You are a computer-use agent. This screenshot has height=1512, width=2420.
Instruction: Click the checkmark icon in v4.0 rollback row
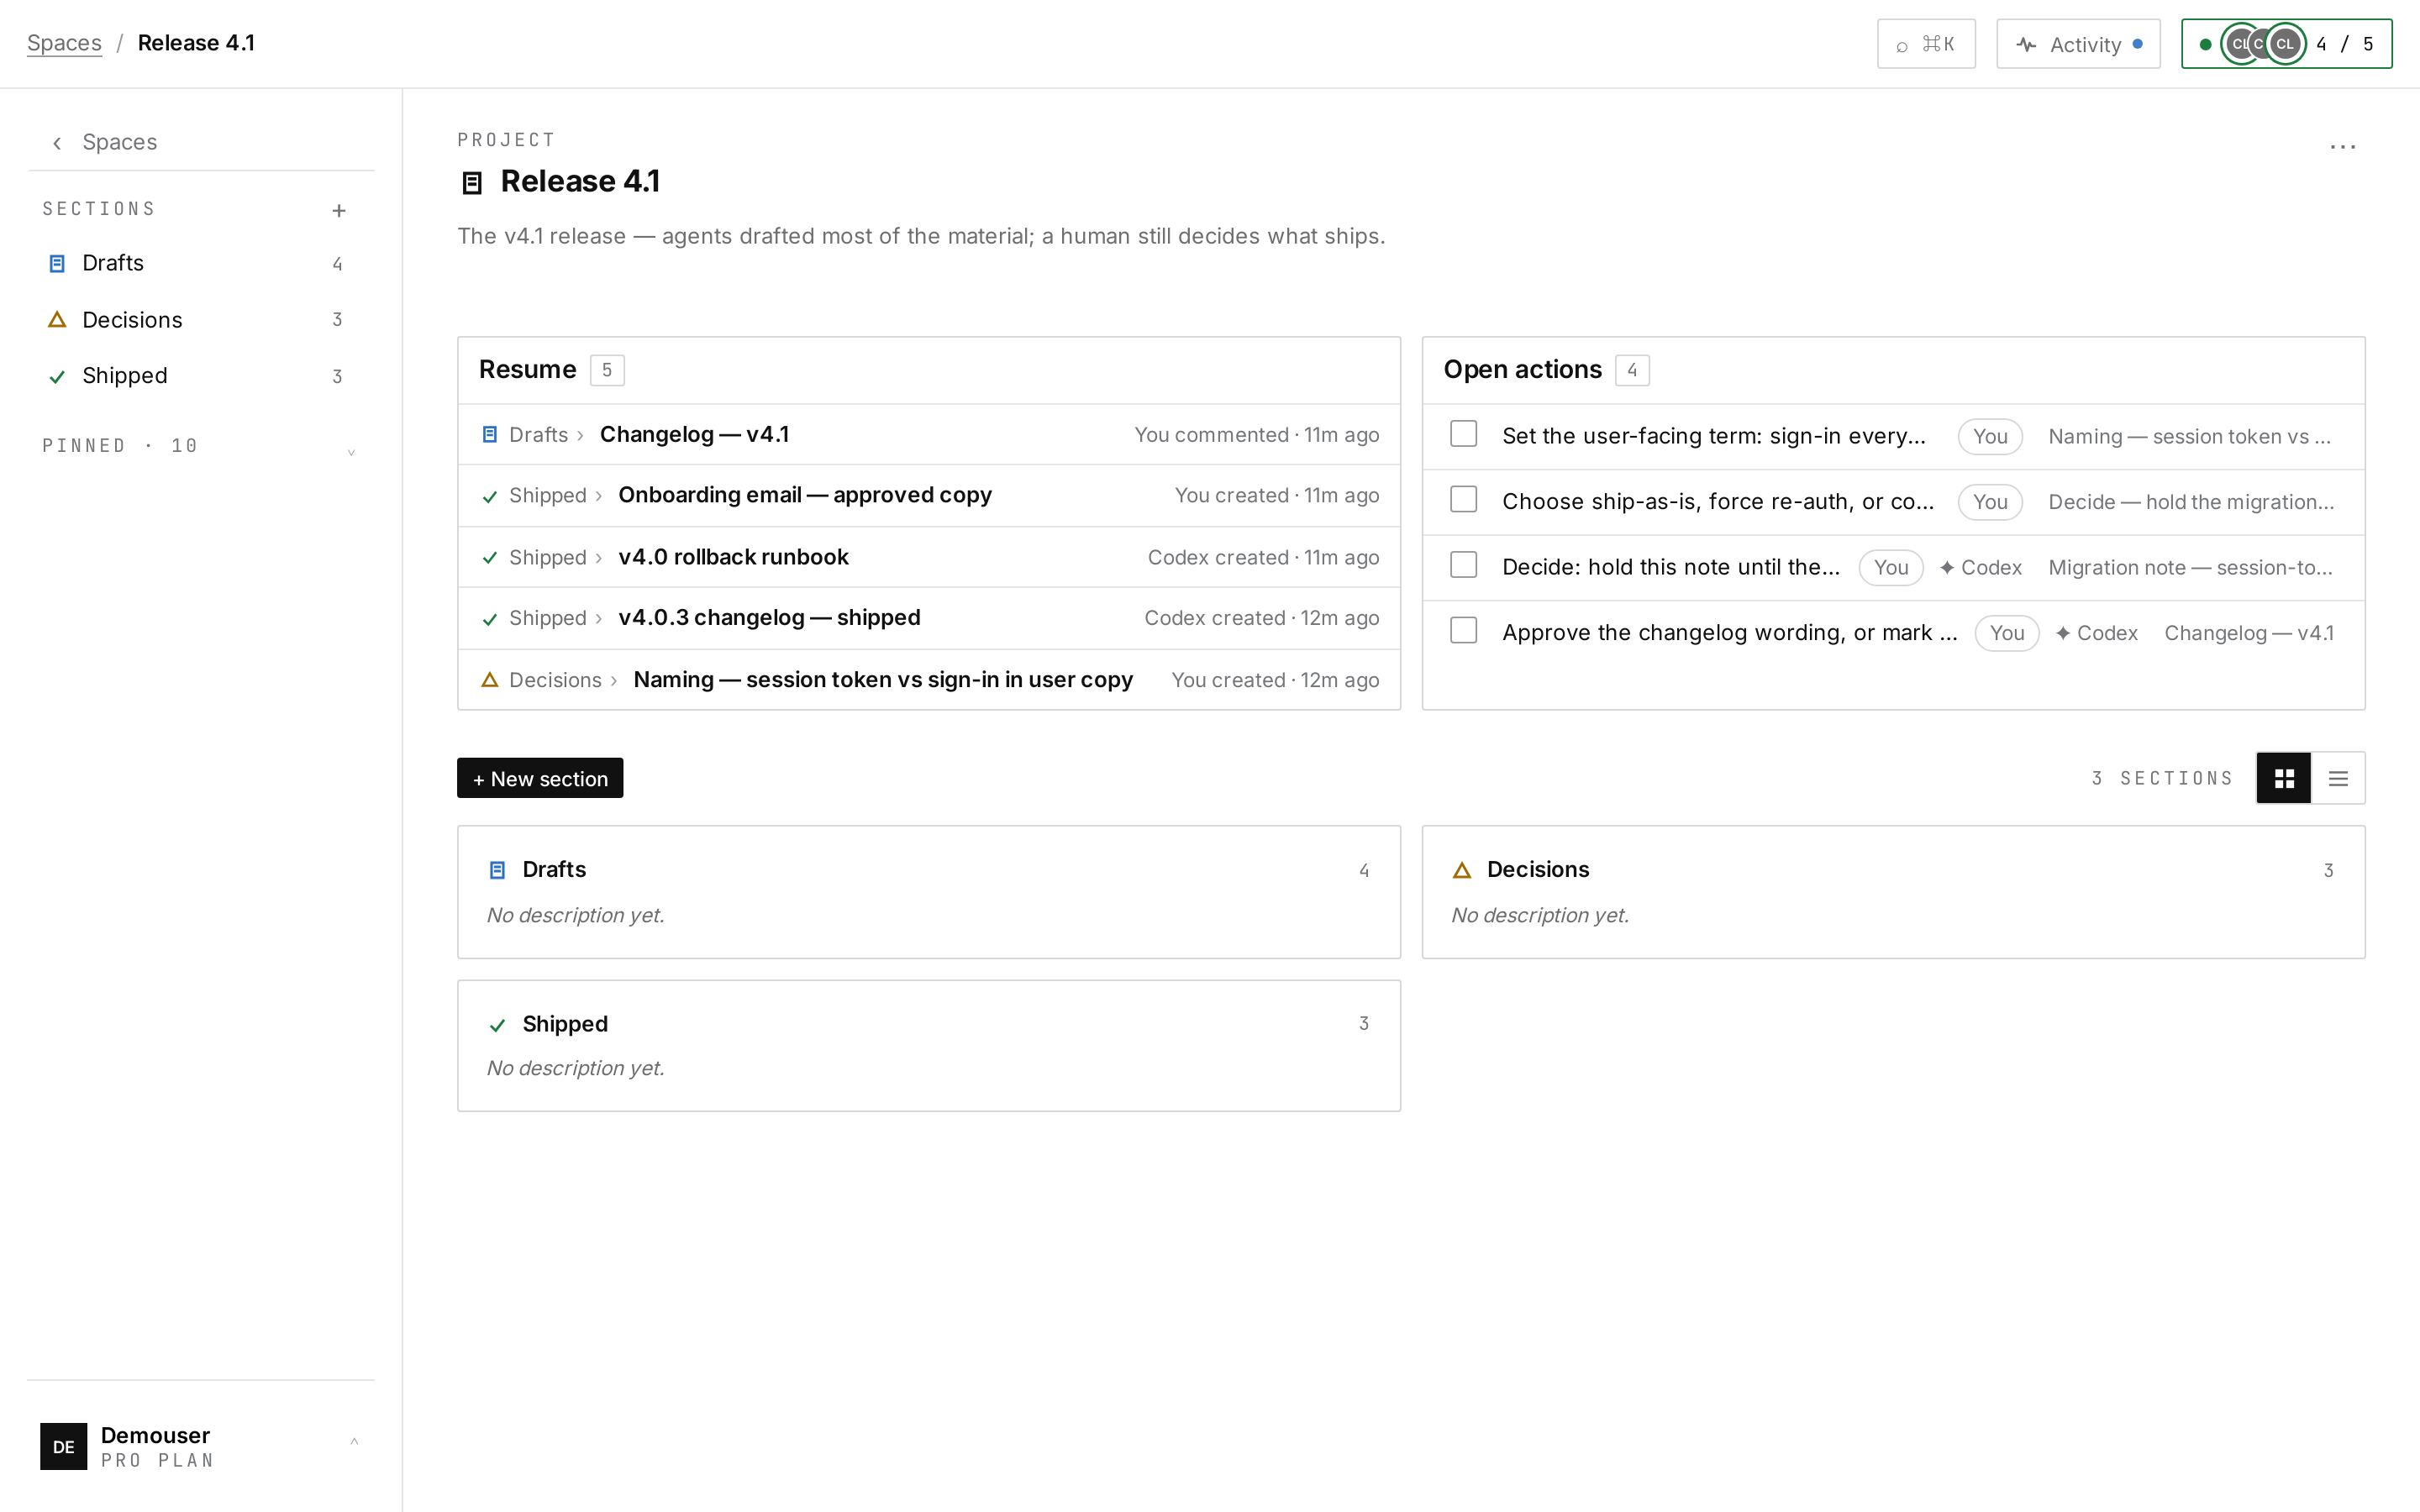tap(490, 558)
